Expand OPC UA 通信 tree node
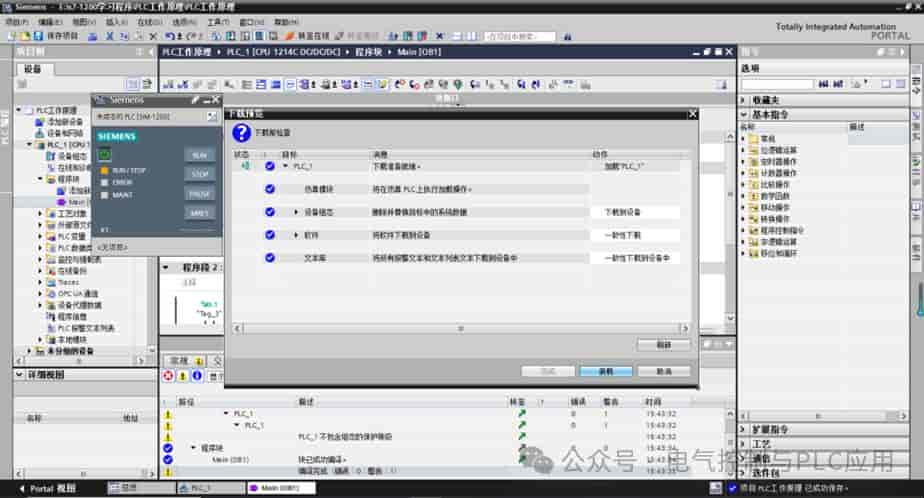Viewport: 924px width, 498px height. coord(40,293)
